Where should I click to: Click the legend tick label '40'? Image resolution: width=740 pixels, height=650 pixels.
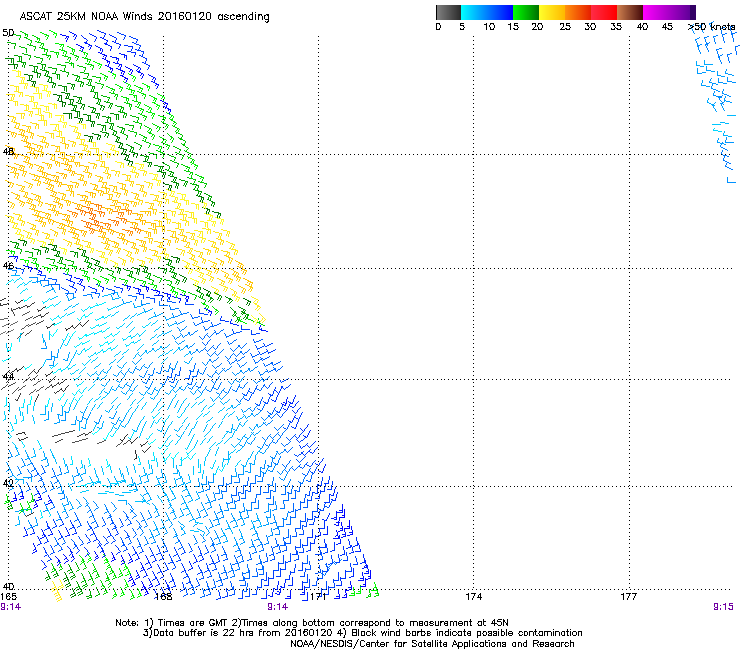click(642, 27)
